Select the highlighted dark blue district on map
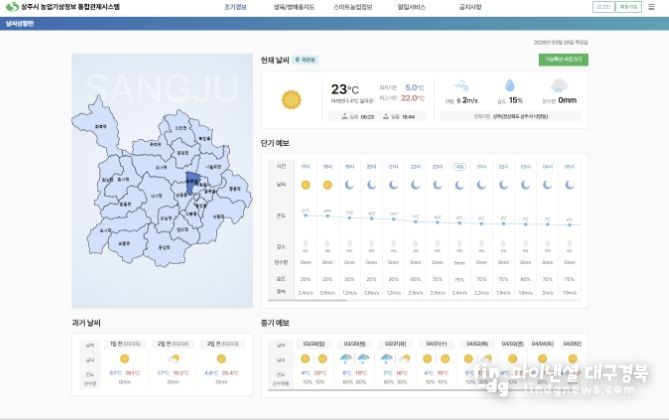This screenshot has height=420, width=669. 192,181
